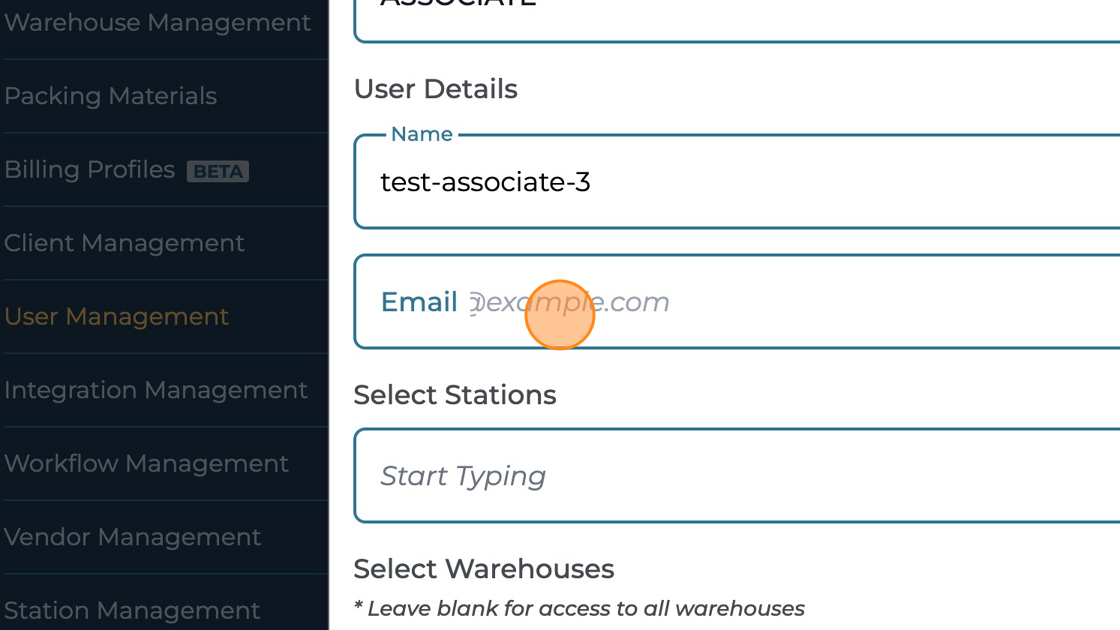Open the role dropdown showing ASSOCIATE
Image resolution: width=1120 pixels, height=630 pixels.
pos(736,15)
